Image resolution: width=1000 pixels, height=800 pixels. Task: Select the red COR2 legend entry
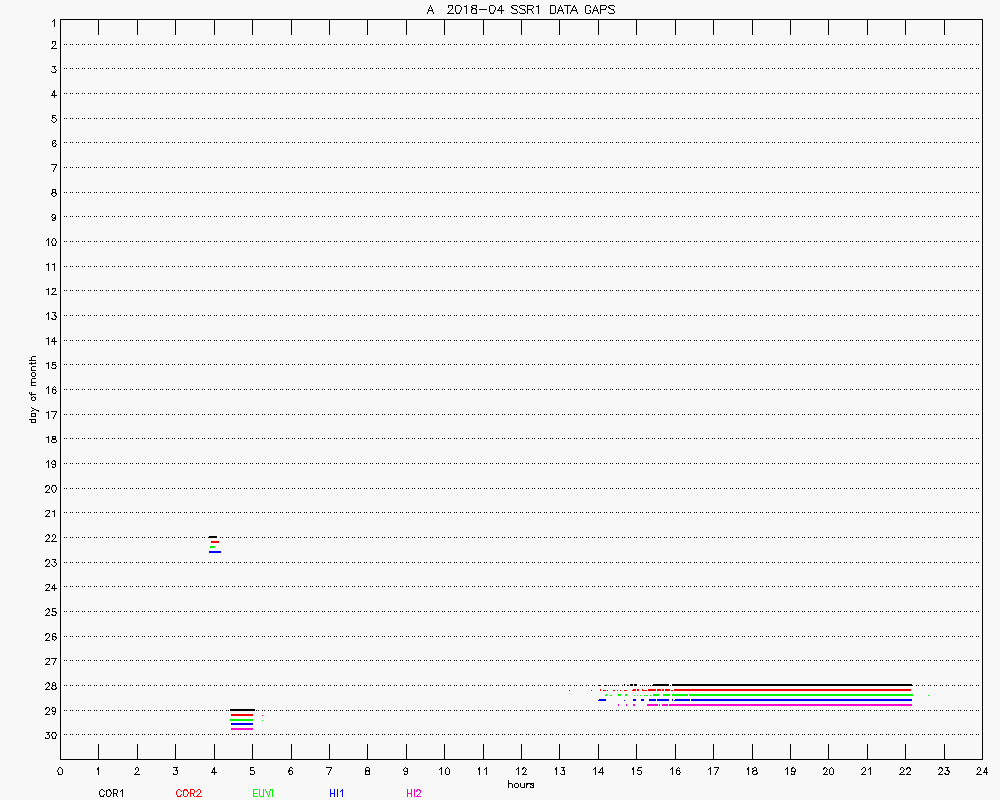(188, 793)
